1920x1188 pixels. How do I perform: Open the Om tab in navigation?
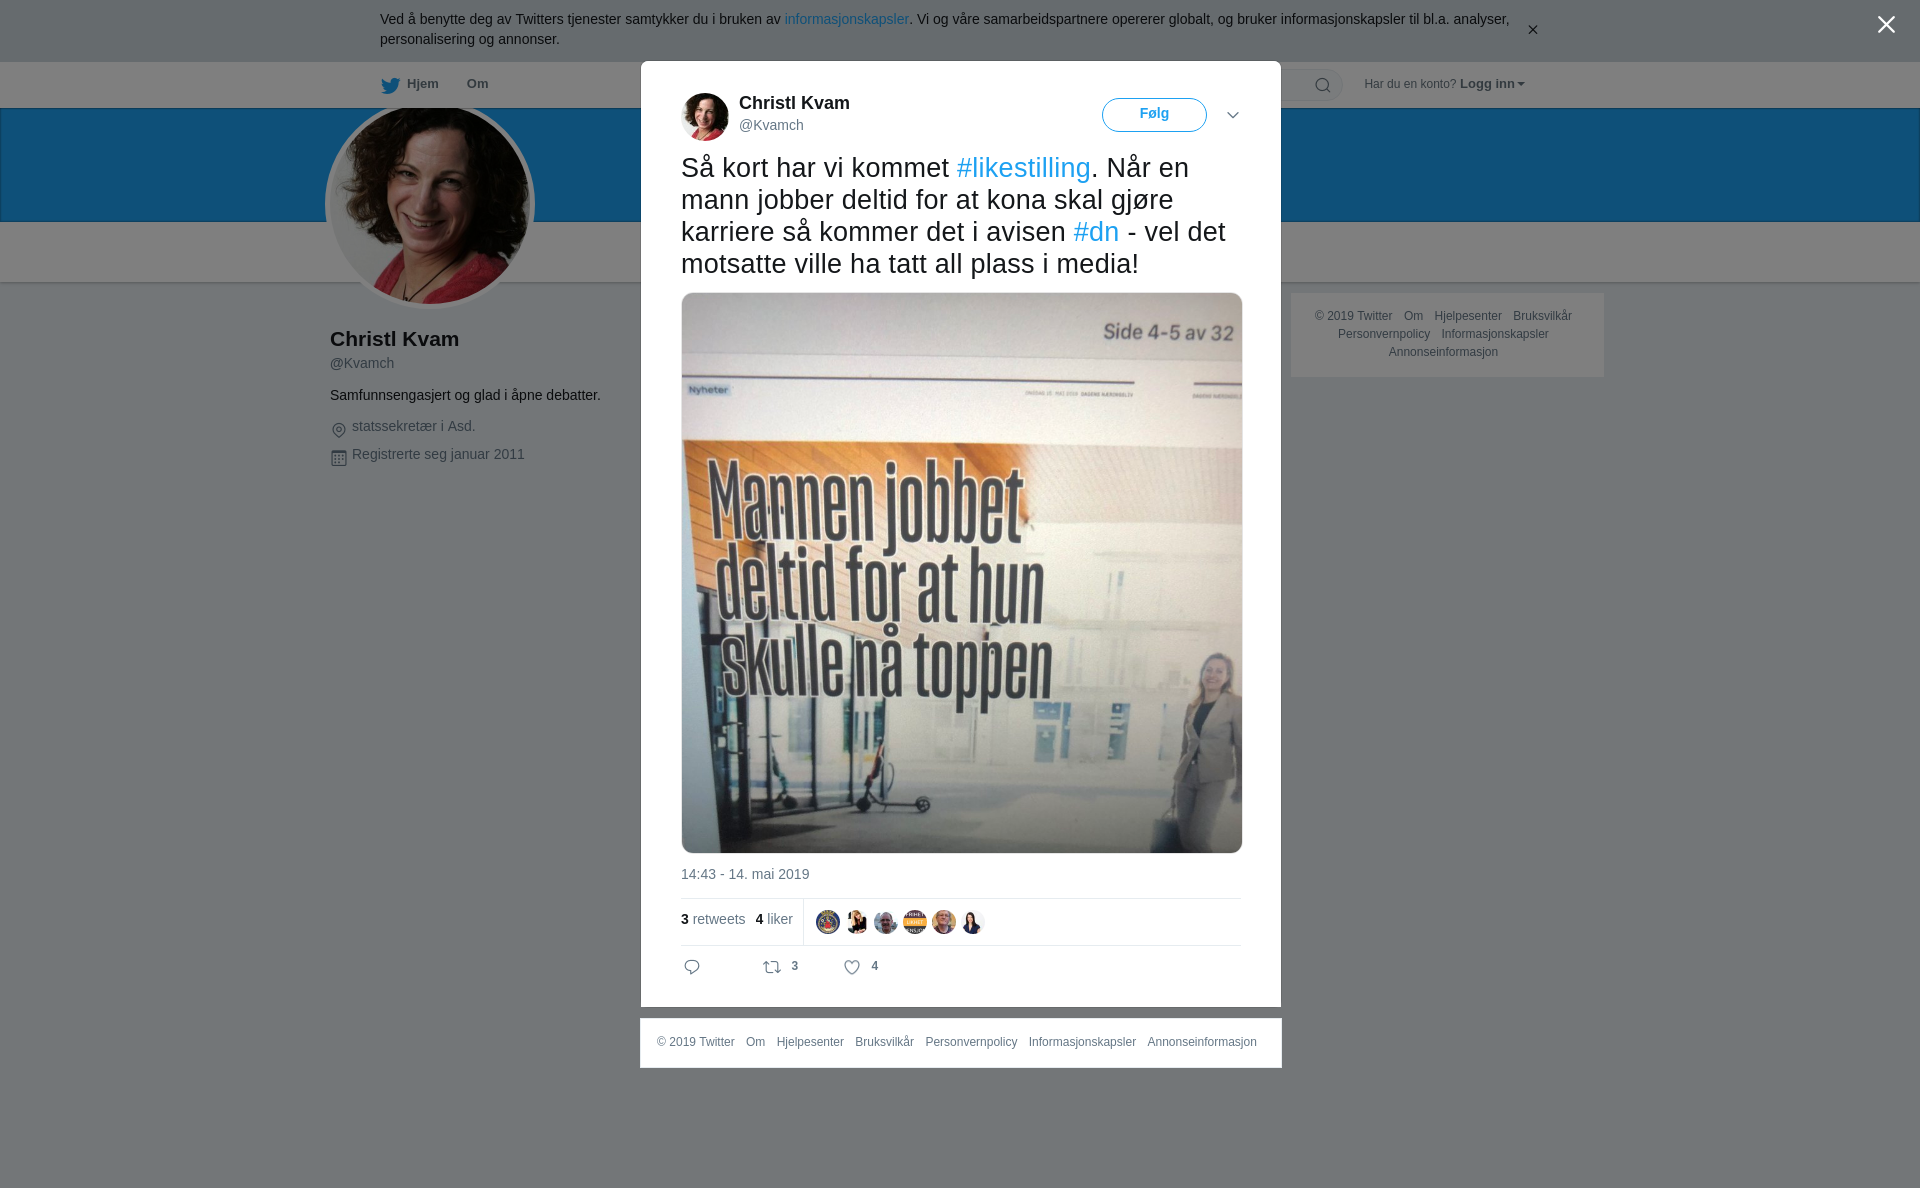[477, 84]
